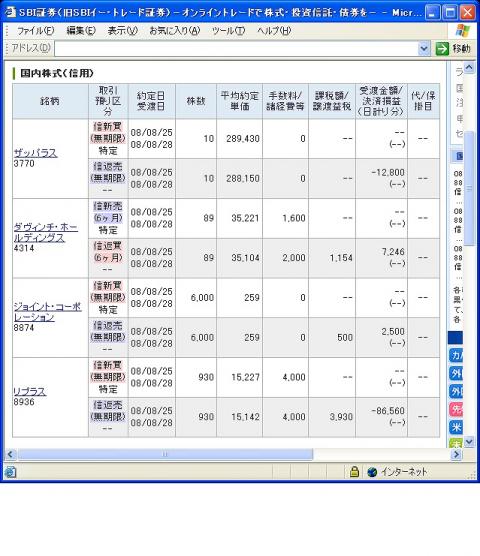Click stock code 3770
The image size is (480, 556).
coord(24,163)
